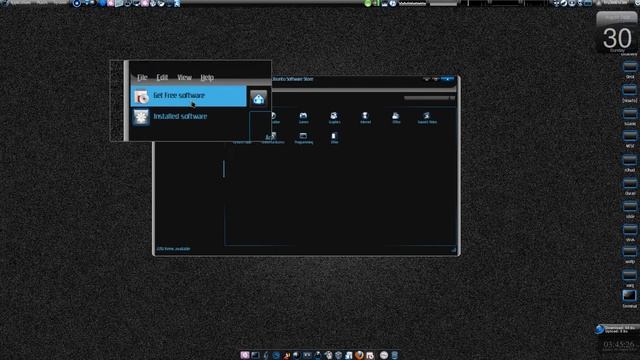Click the Software Store window title
The image size is (640, 360).
293,79
